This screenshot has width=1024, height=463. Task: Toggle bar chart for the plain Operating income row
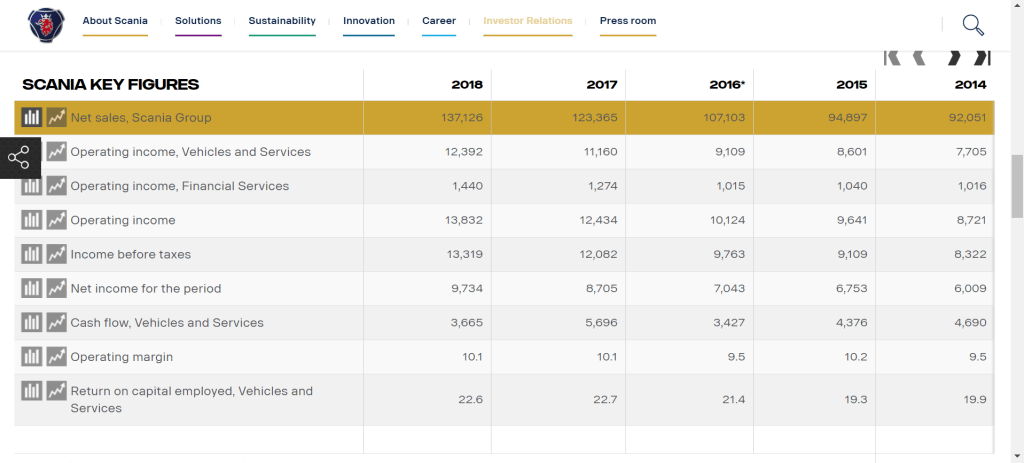point(32,220)
